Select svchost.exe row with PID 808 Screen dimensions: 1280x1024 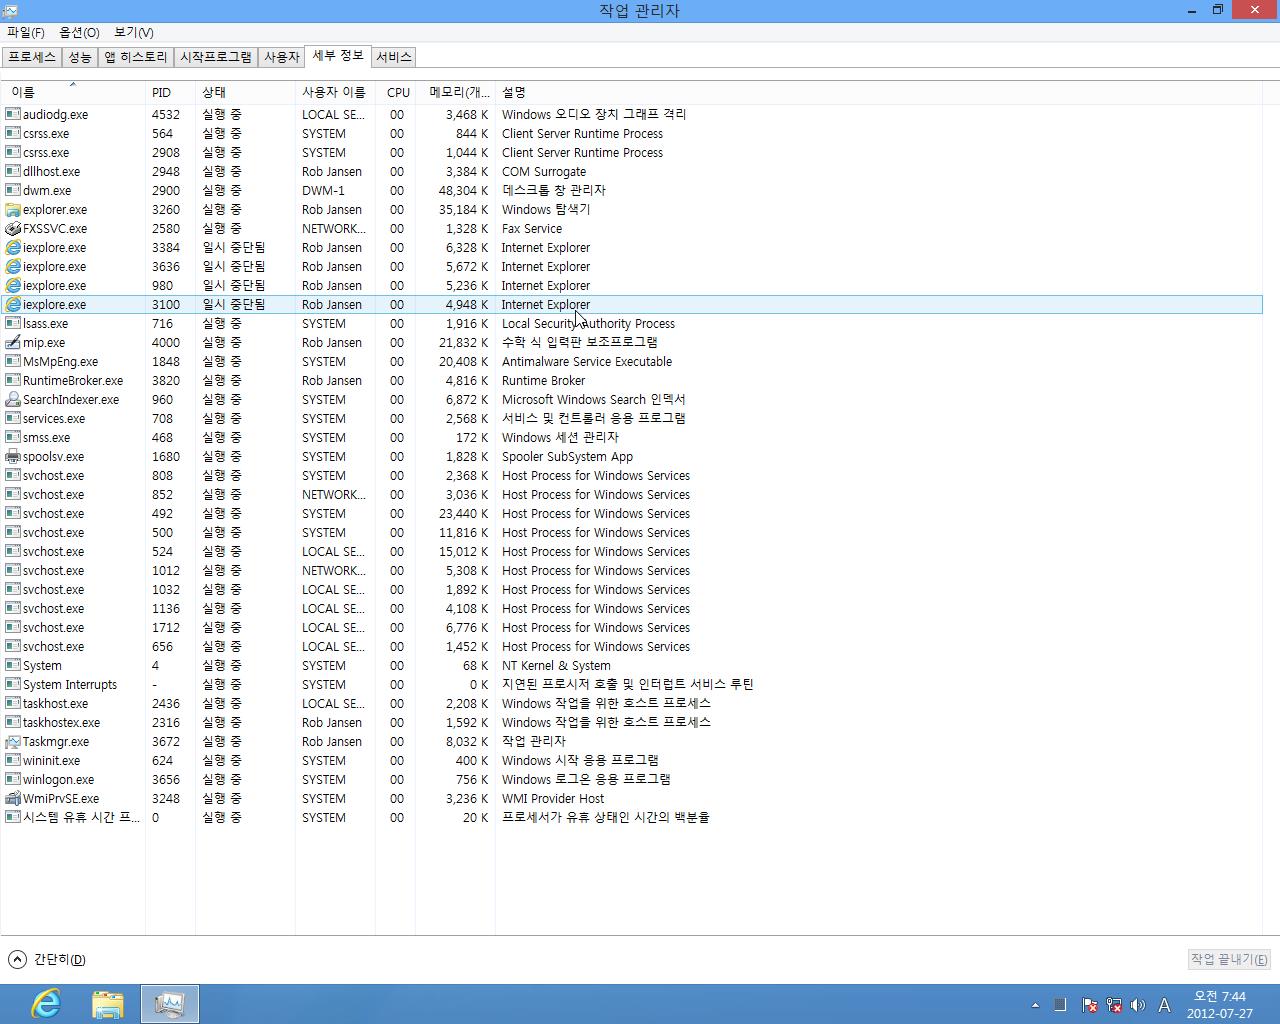pyautogui.click(x=632, y=475)
